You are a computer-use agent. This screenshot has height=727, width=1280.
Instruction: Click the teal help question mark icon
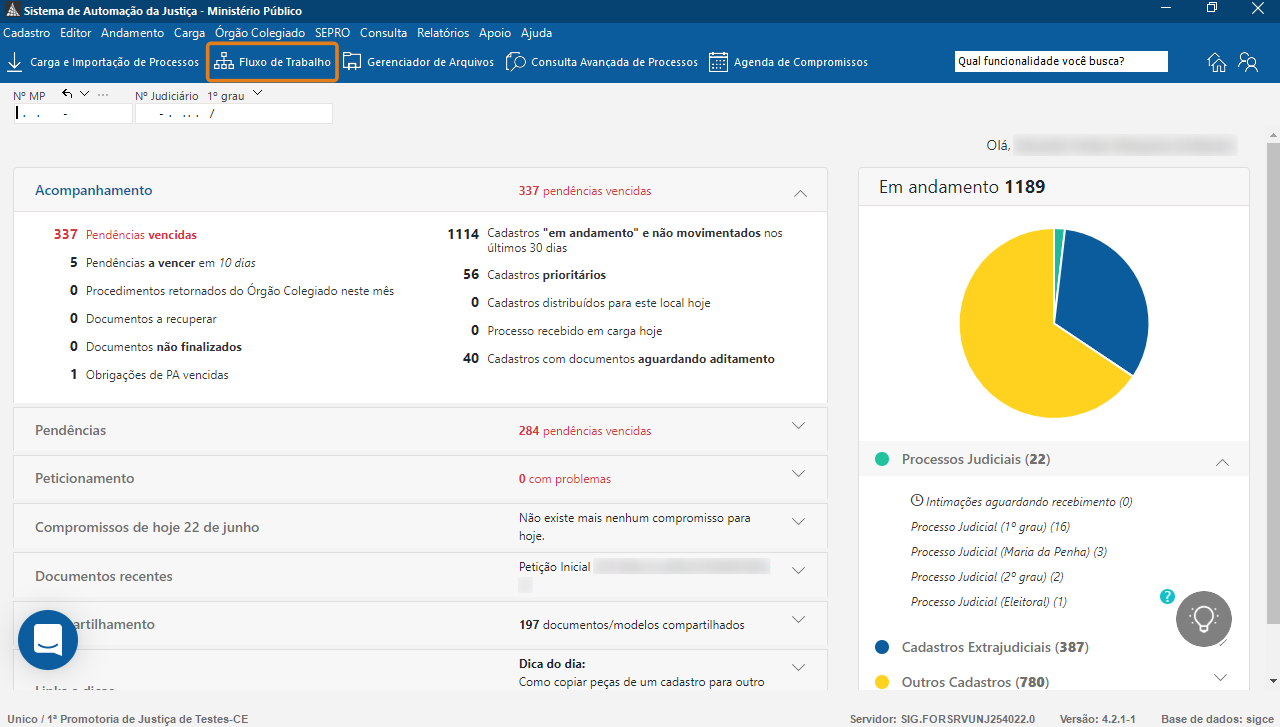pyautogui.click(x=1167, y=596)
